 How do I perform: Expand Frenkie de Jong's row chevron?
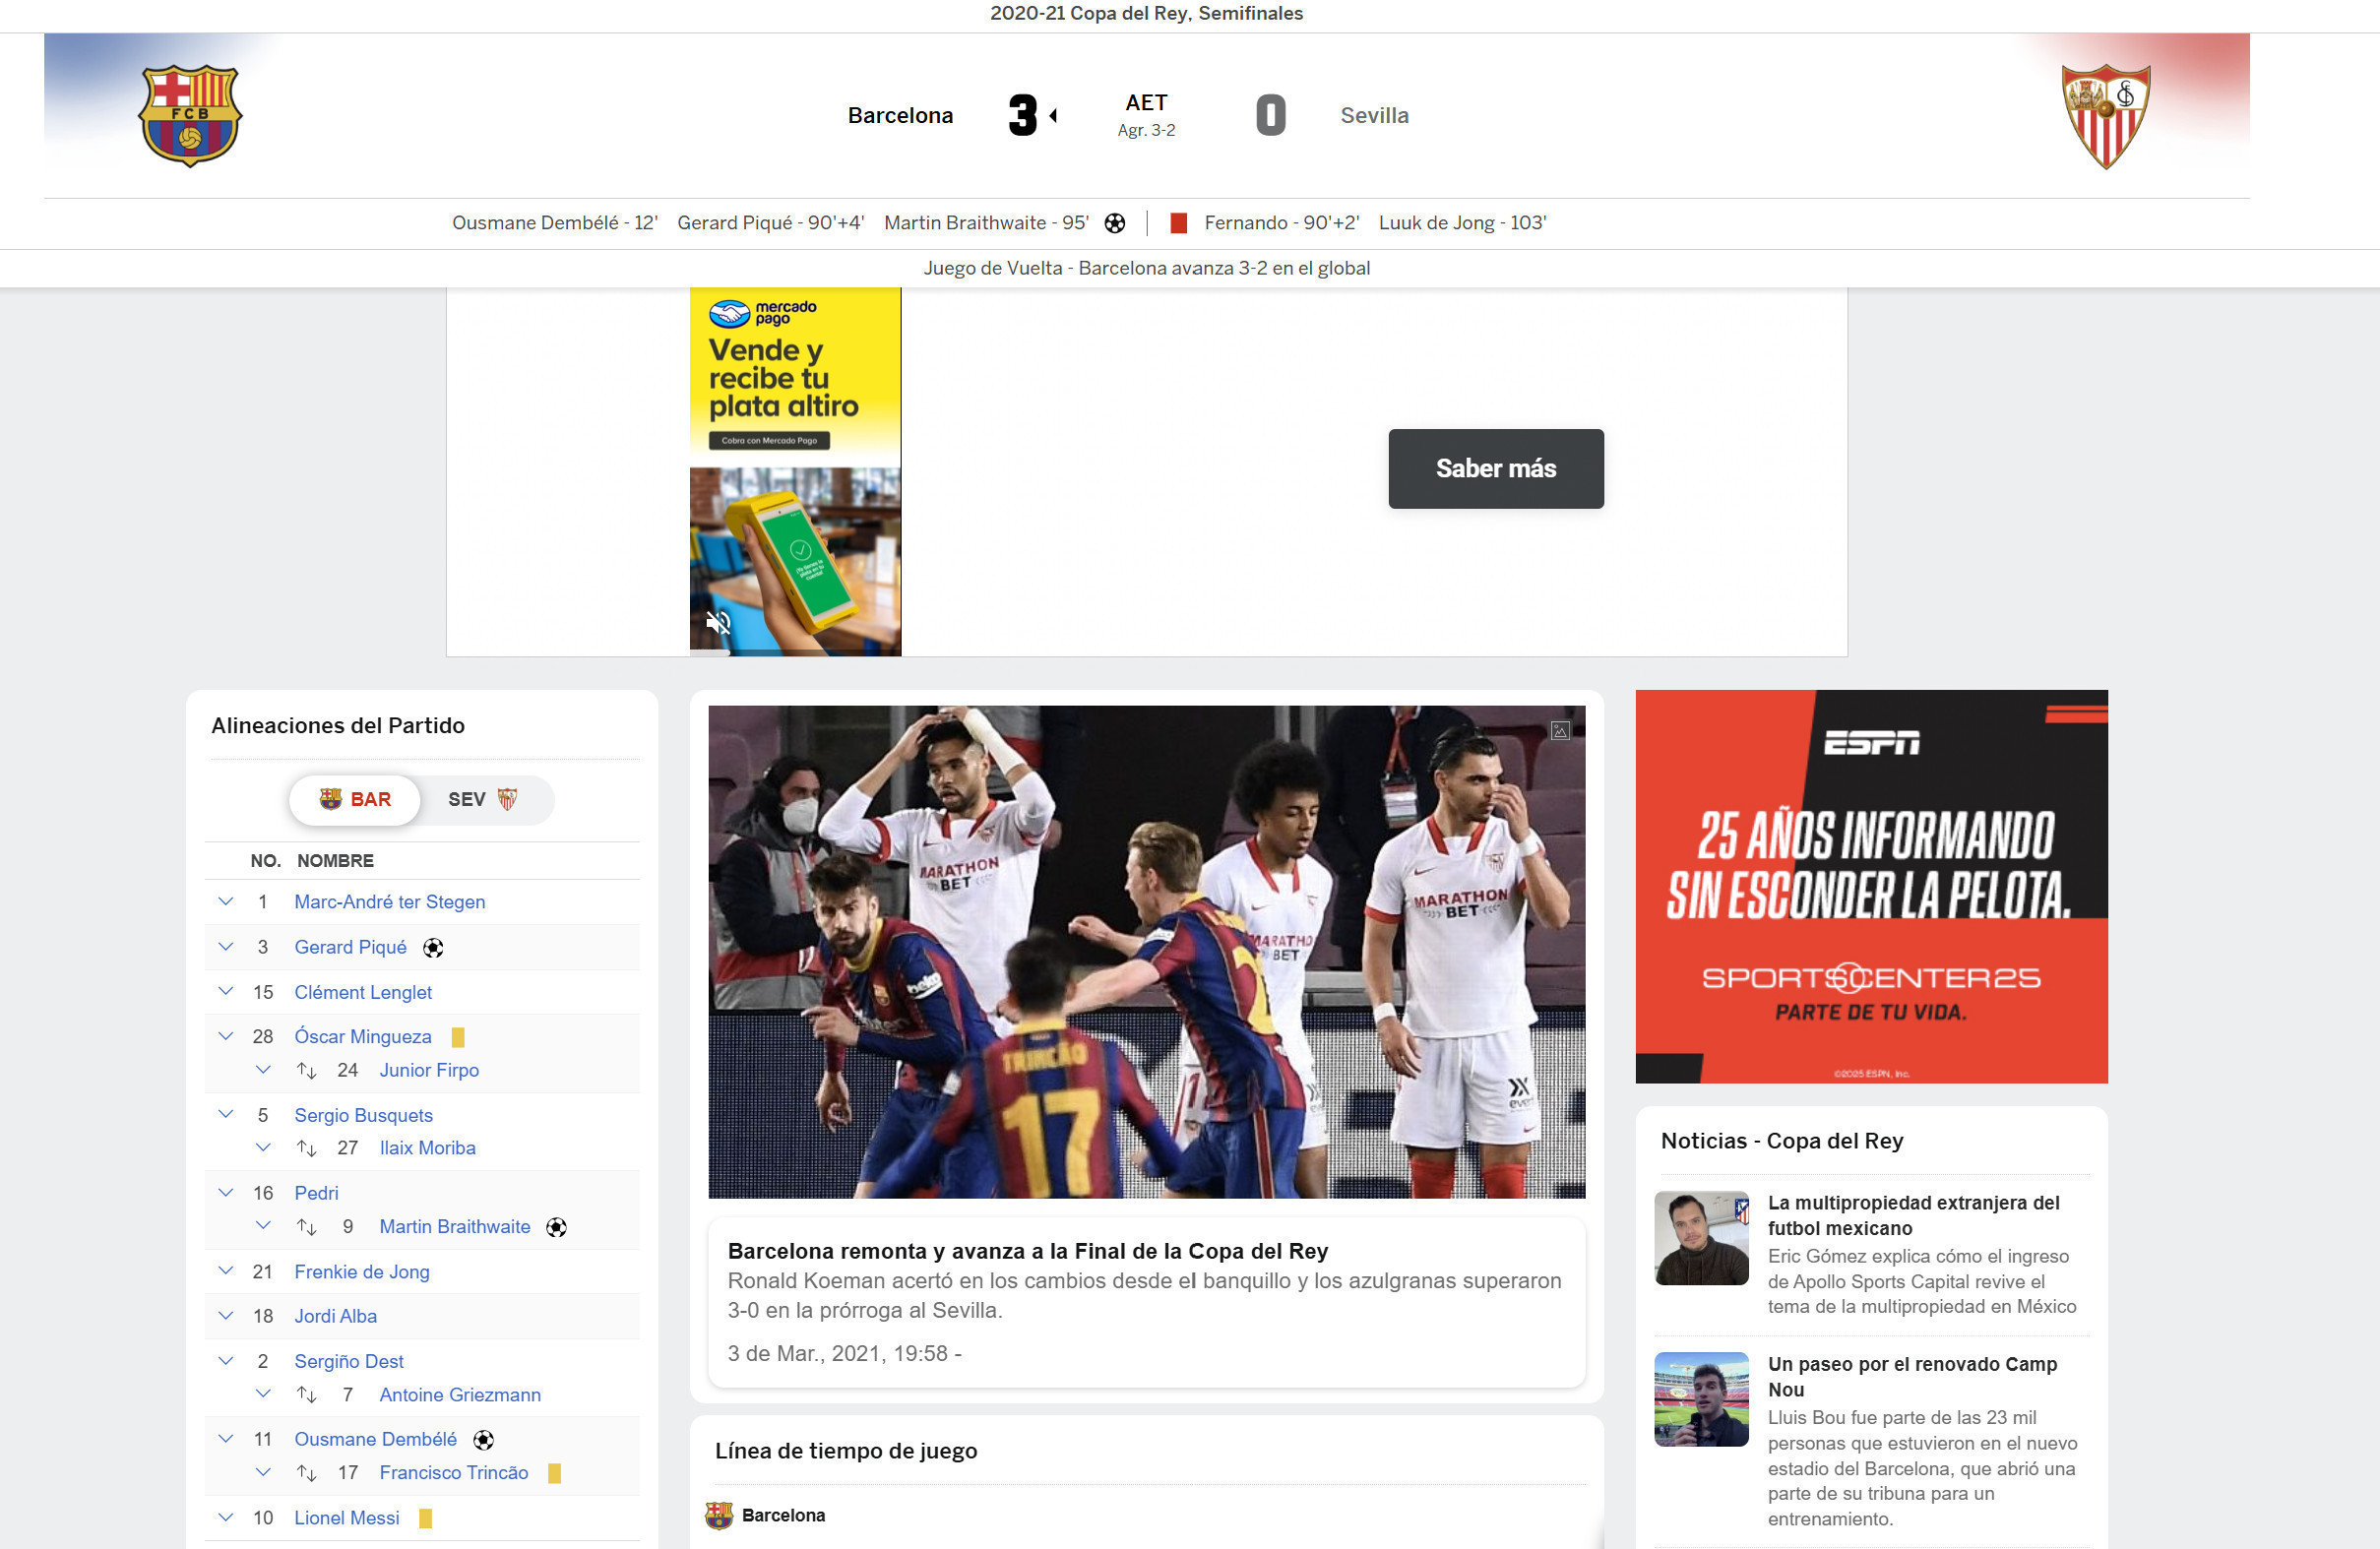[x=226, y=1271]
